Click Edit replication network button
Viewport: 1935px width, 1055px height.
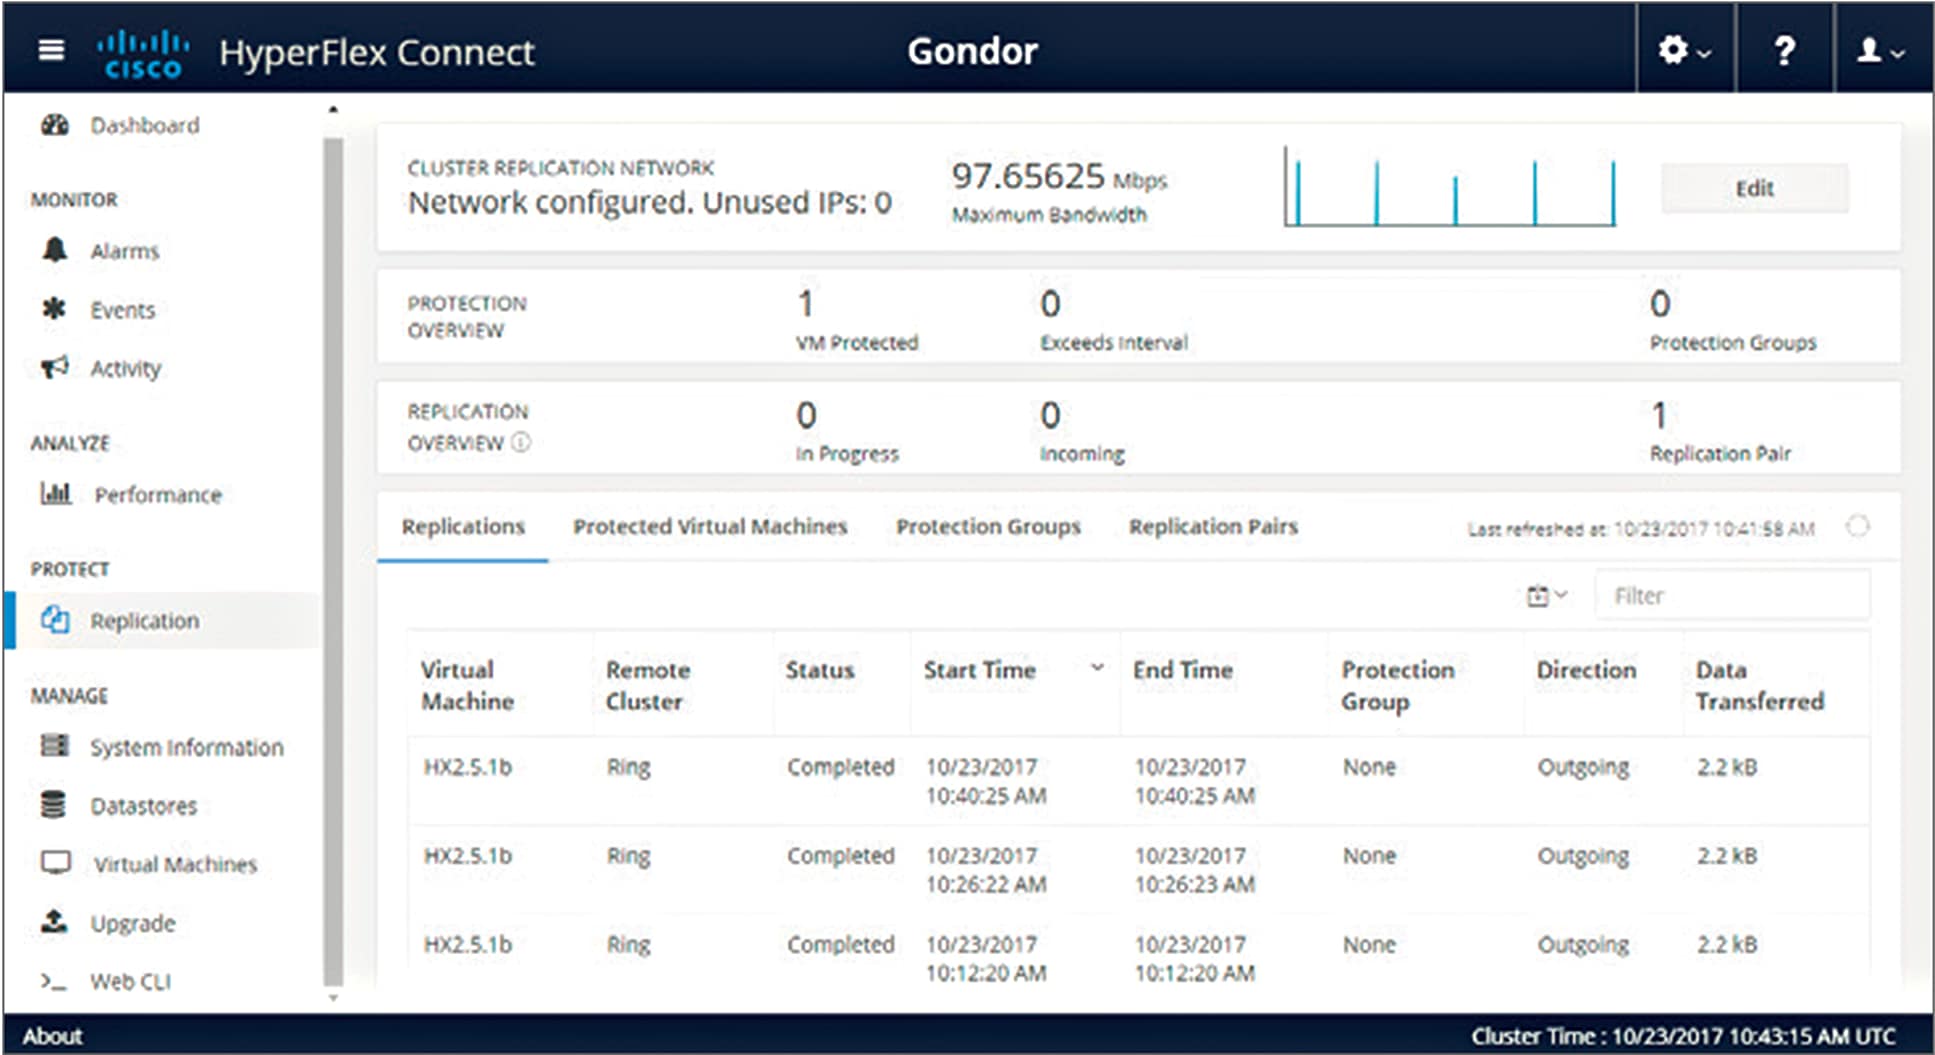pyautogui.click(x=1755, y=188)
